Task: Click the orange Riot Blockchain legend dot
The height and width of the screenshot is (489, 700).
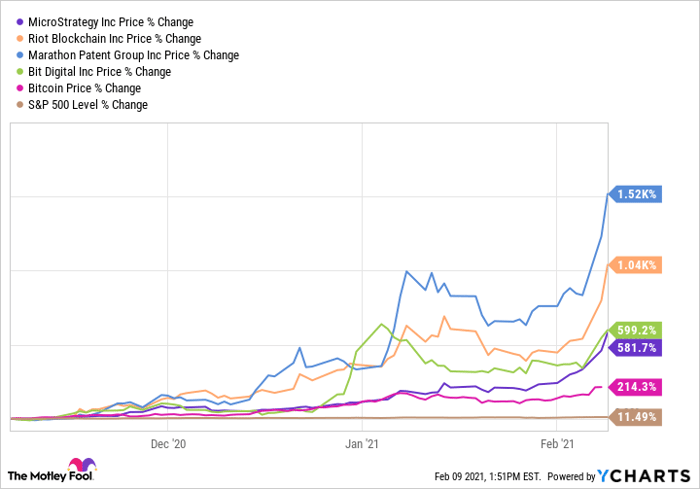Action: click(x=22, y=38)
